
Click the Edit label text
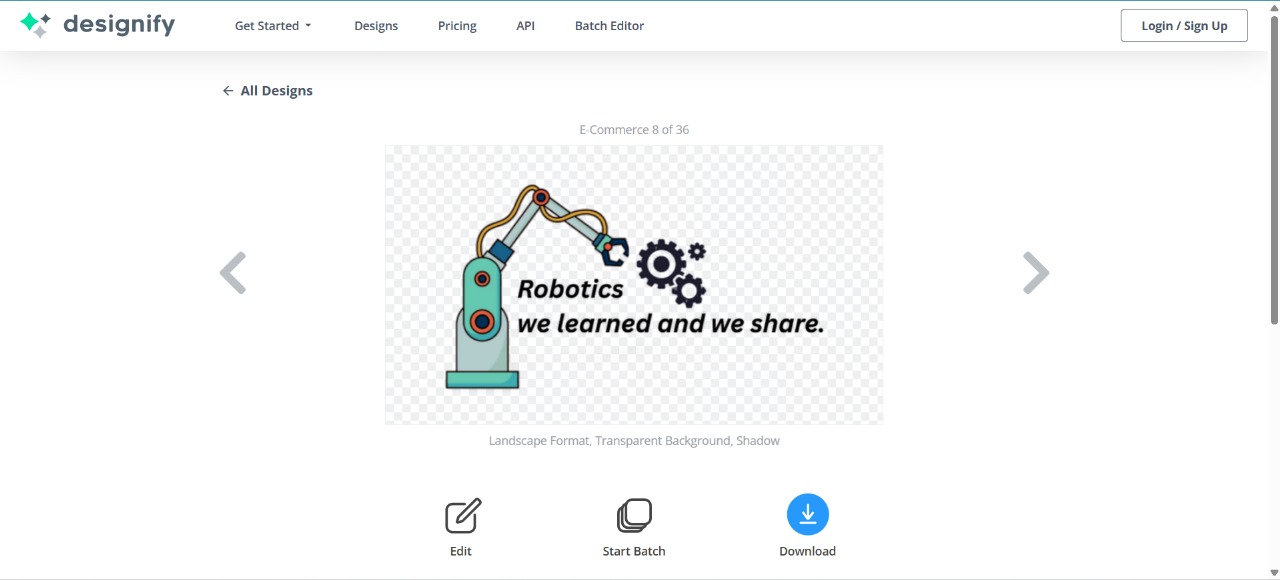(x=461, y=551)
